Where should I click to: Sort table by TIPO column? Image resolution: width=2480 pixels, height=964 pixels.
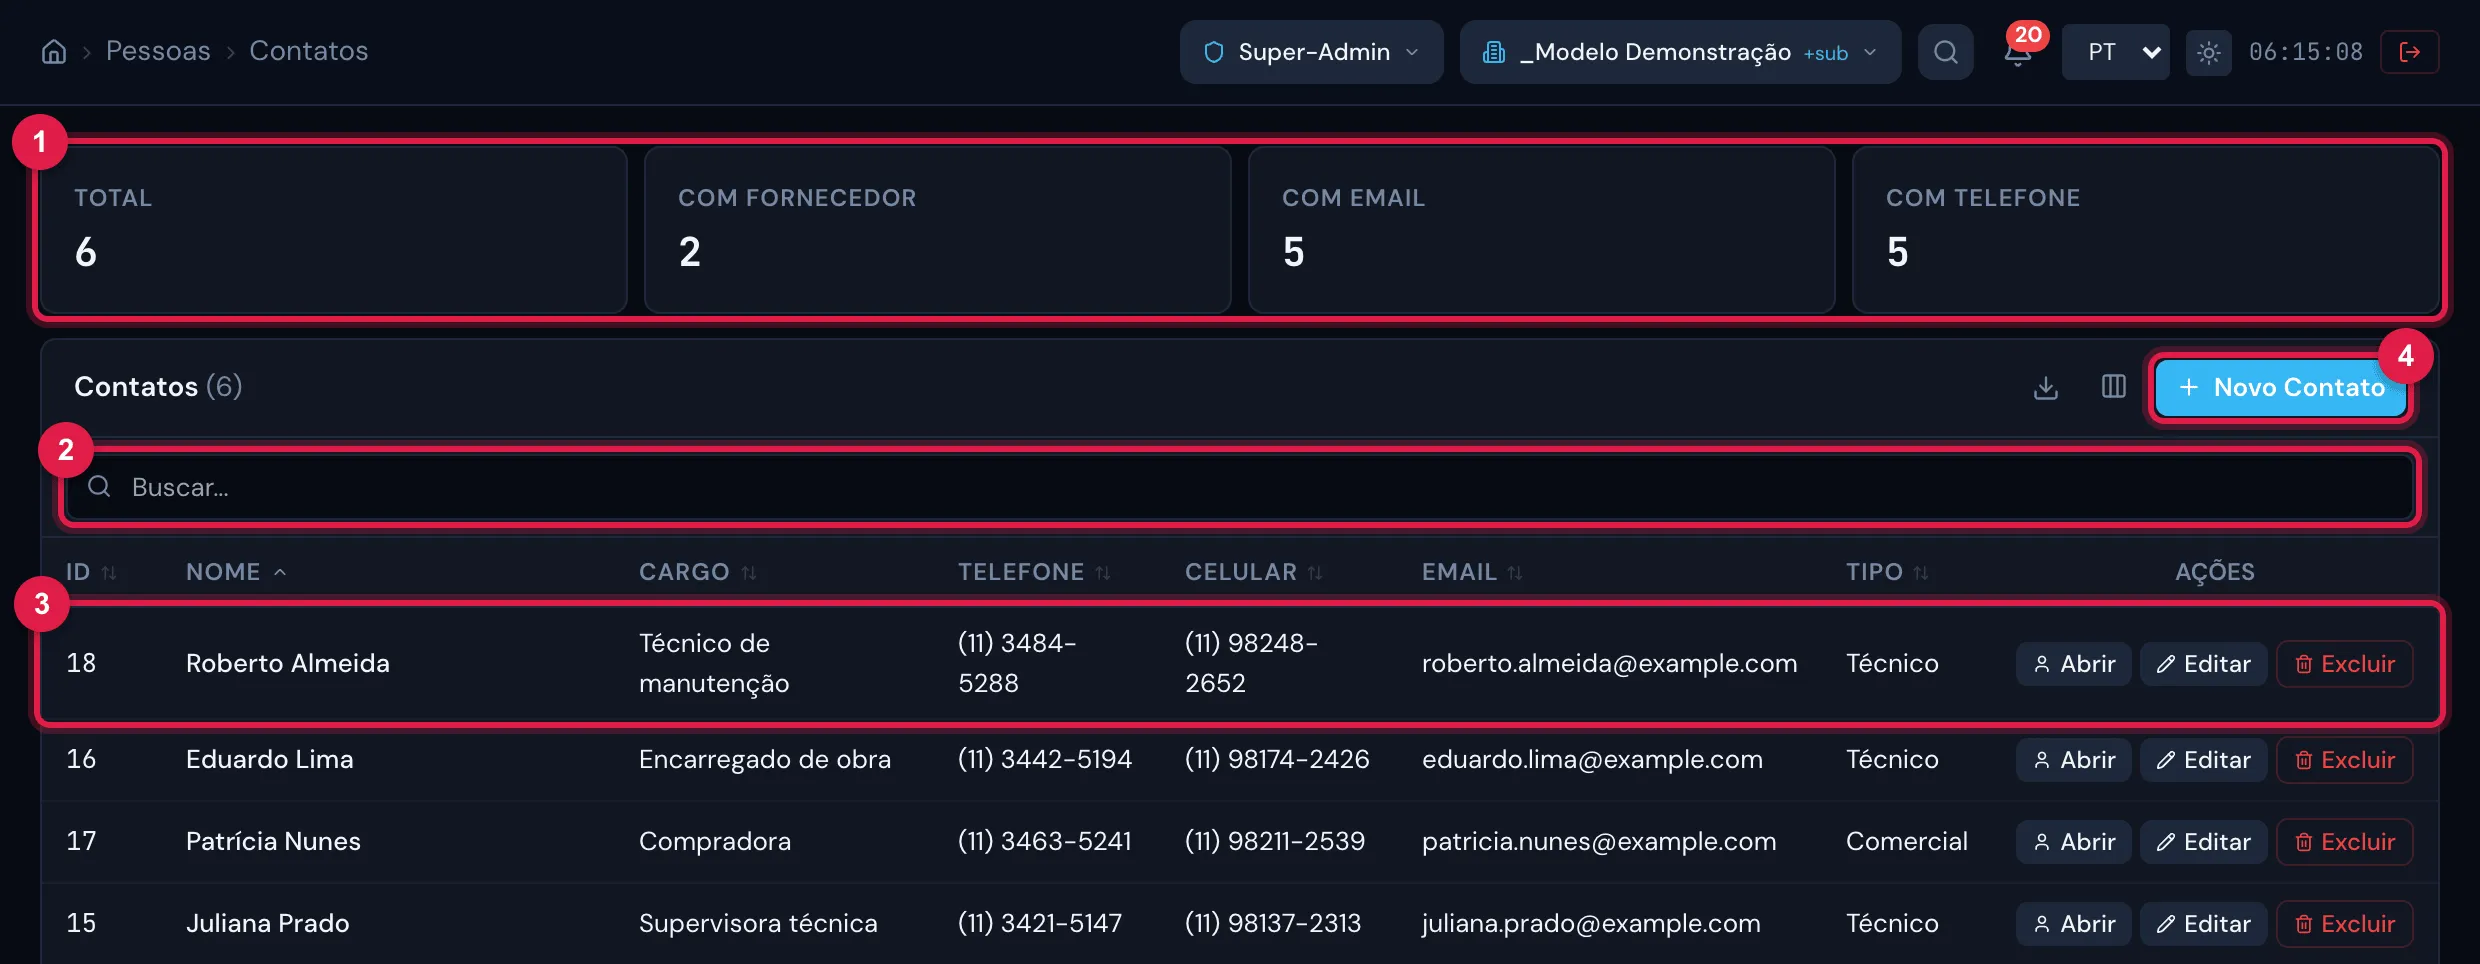pyautogui.click(x=1887, y=572)
